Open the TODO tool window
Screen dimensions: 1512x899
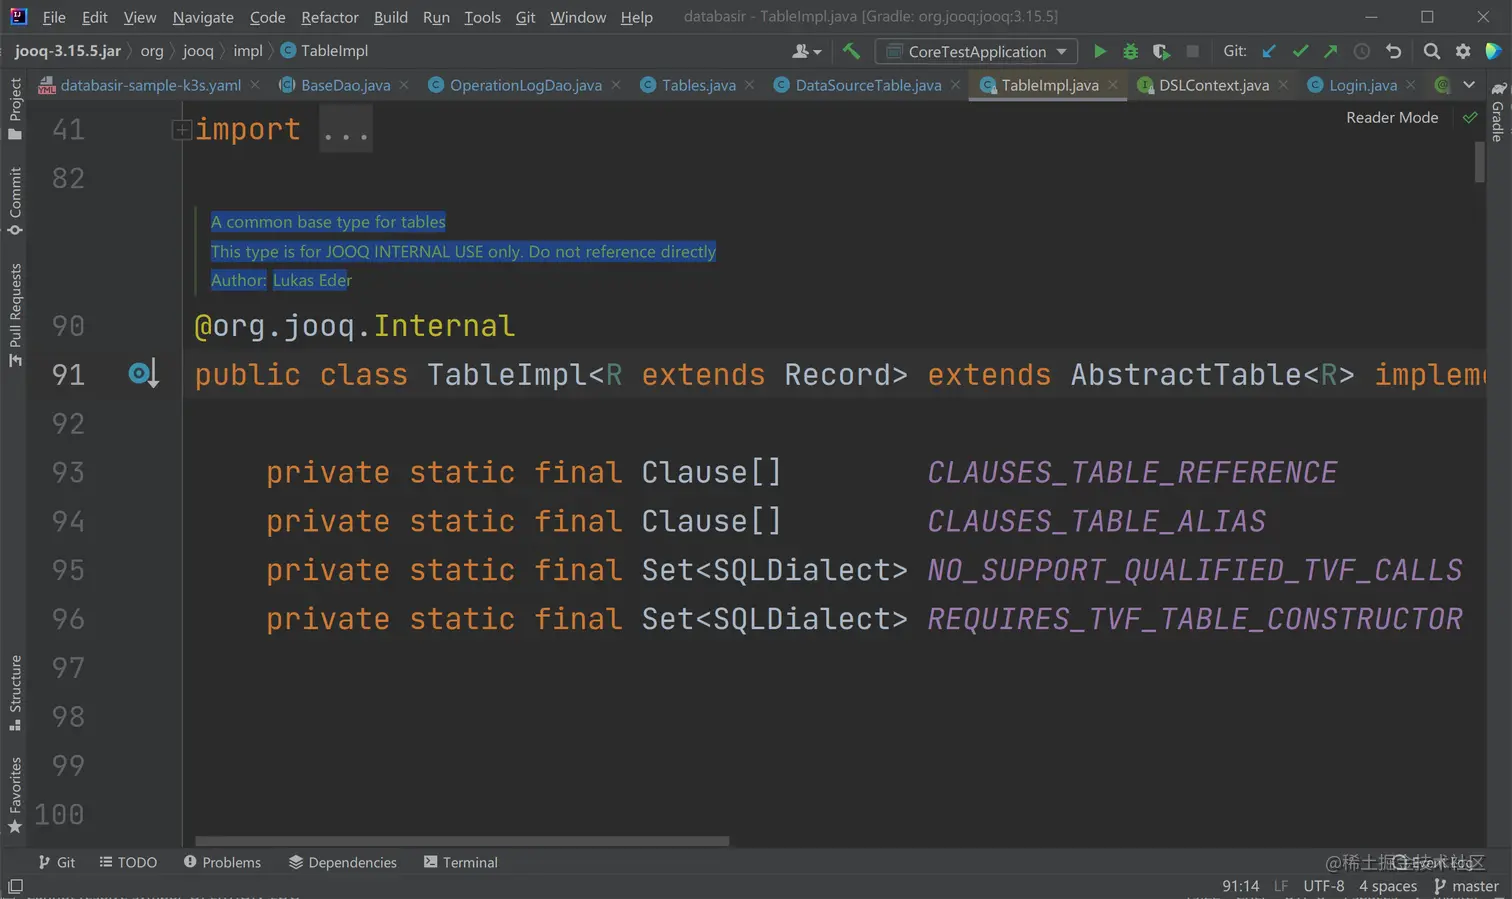(x=128, y=862)
